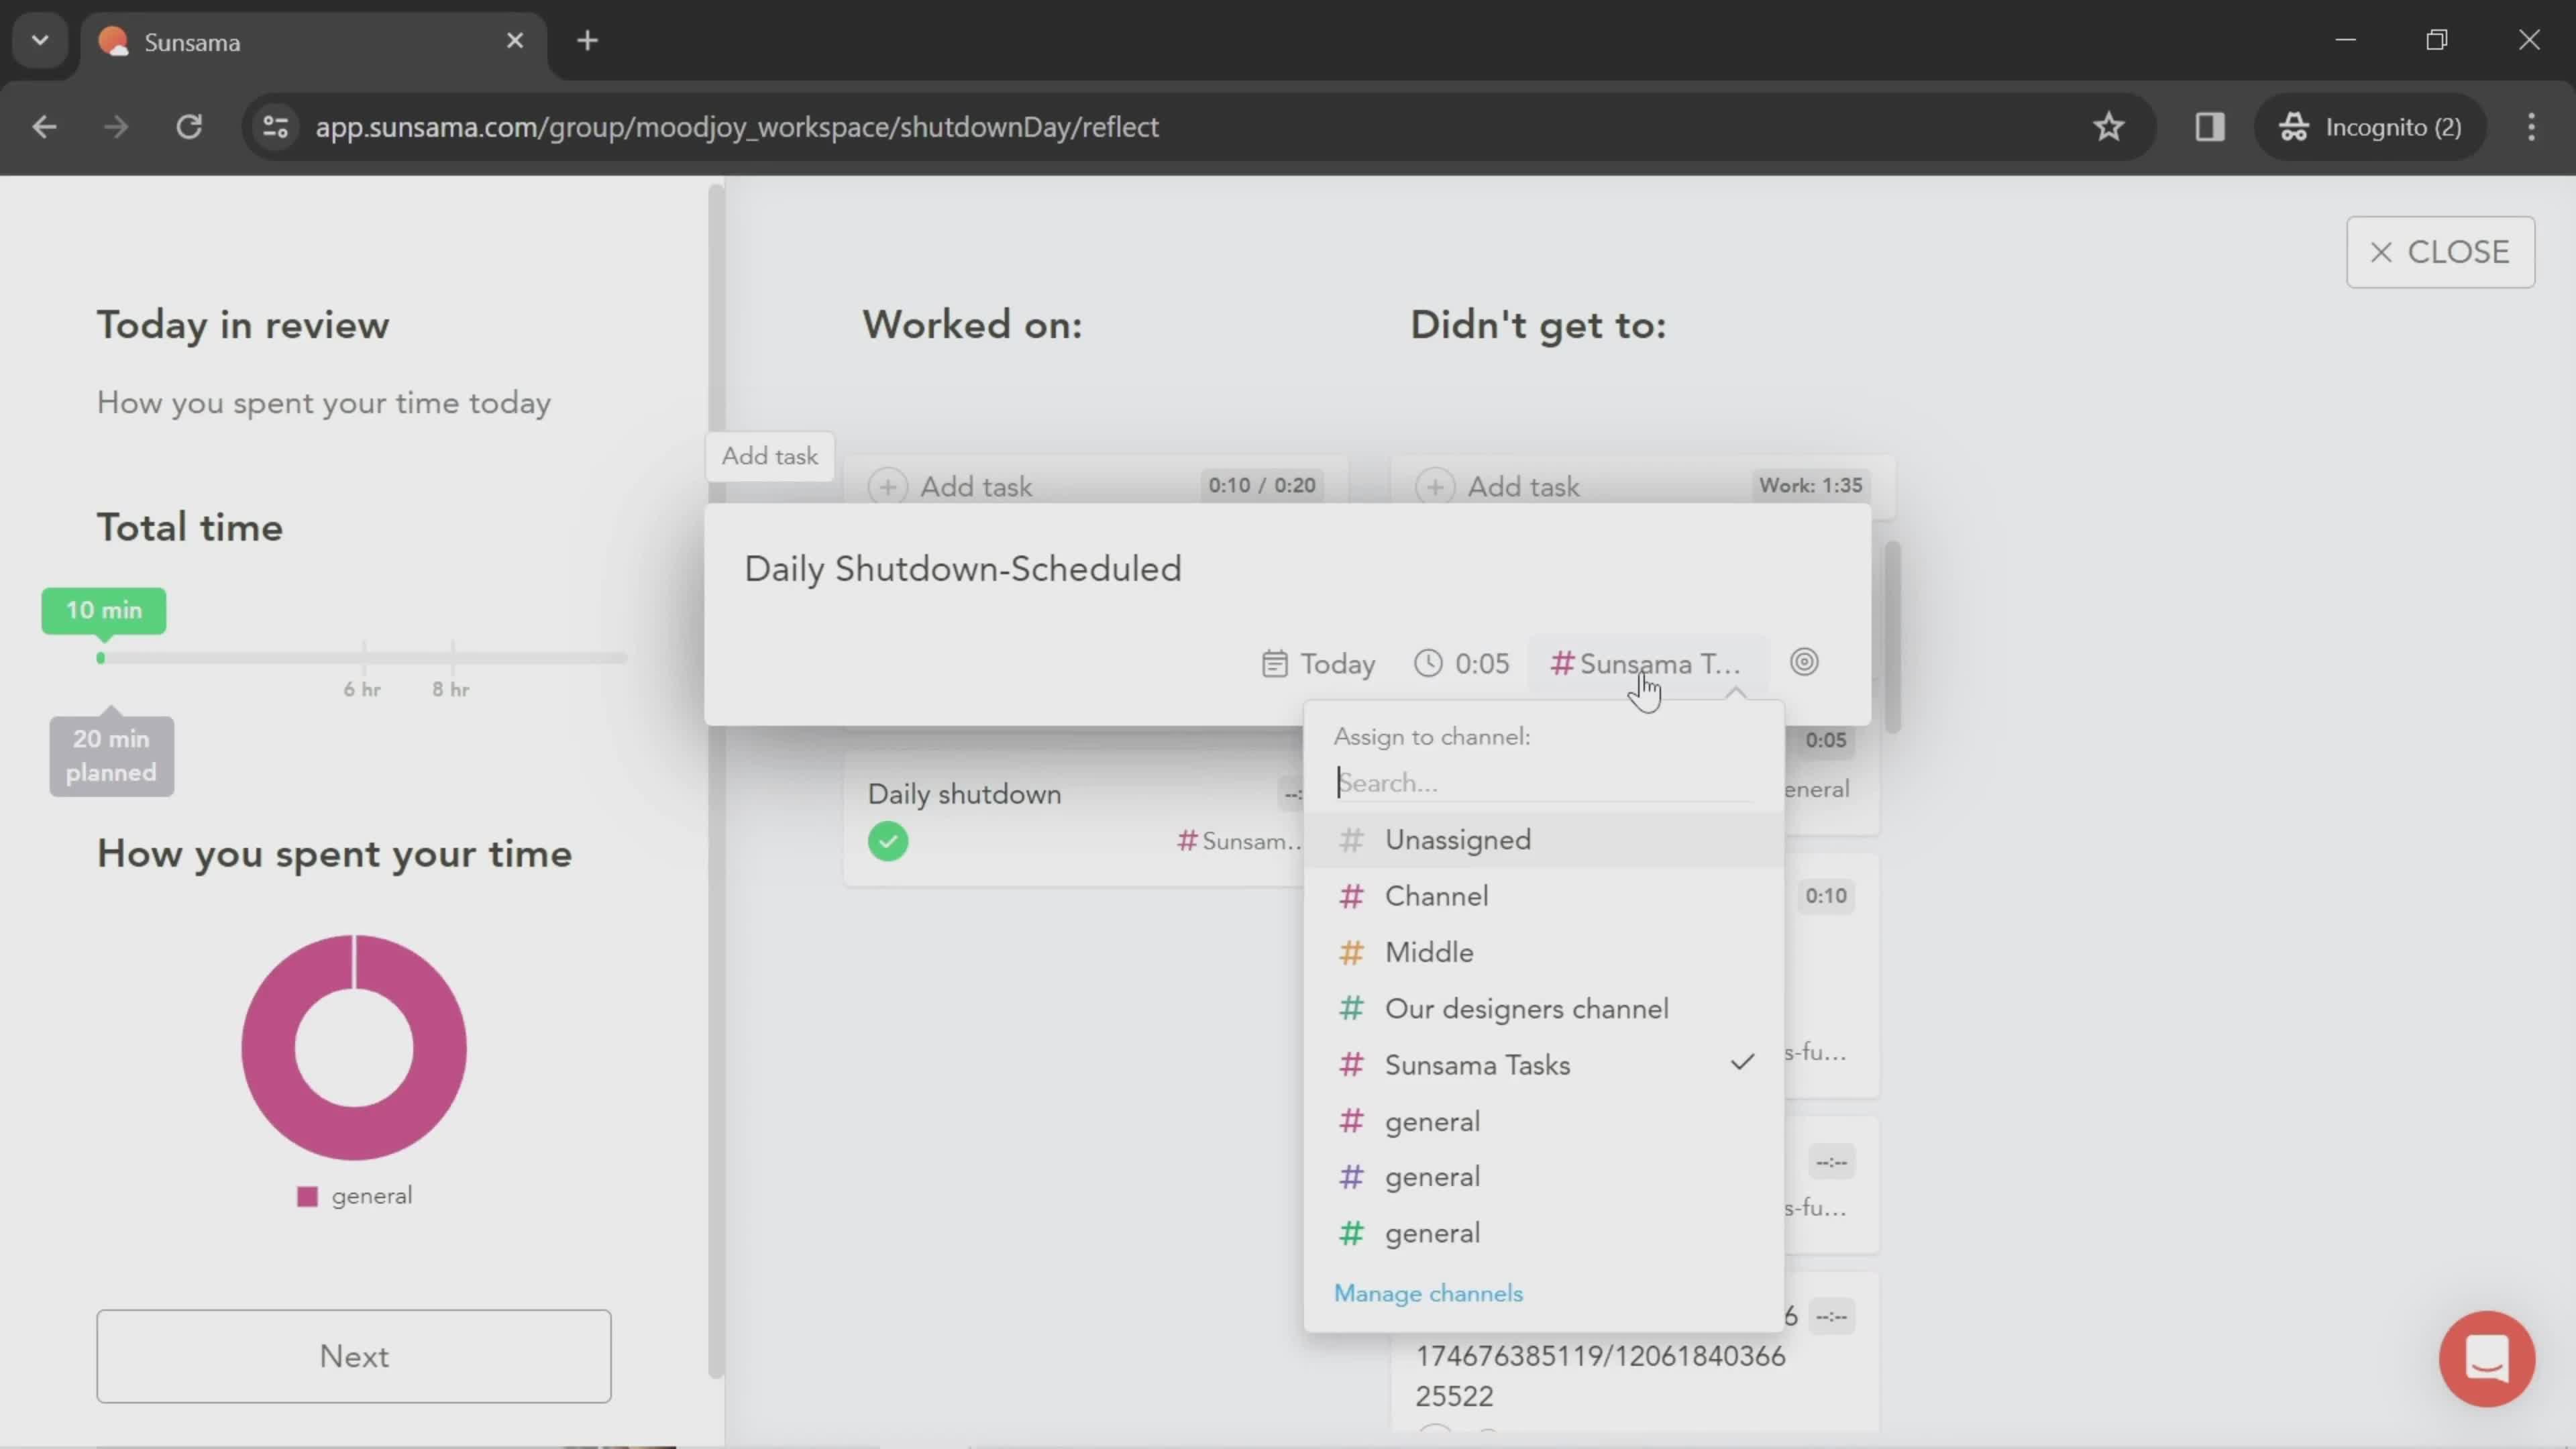Viewport: 2576px width, 1449px height.
Task: Search for a channel in the search field
Action: tap(1548, 784)
